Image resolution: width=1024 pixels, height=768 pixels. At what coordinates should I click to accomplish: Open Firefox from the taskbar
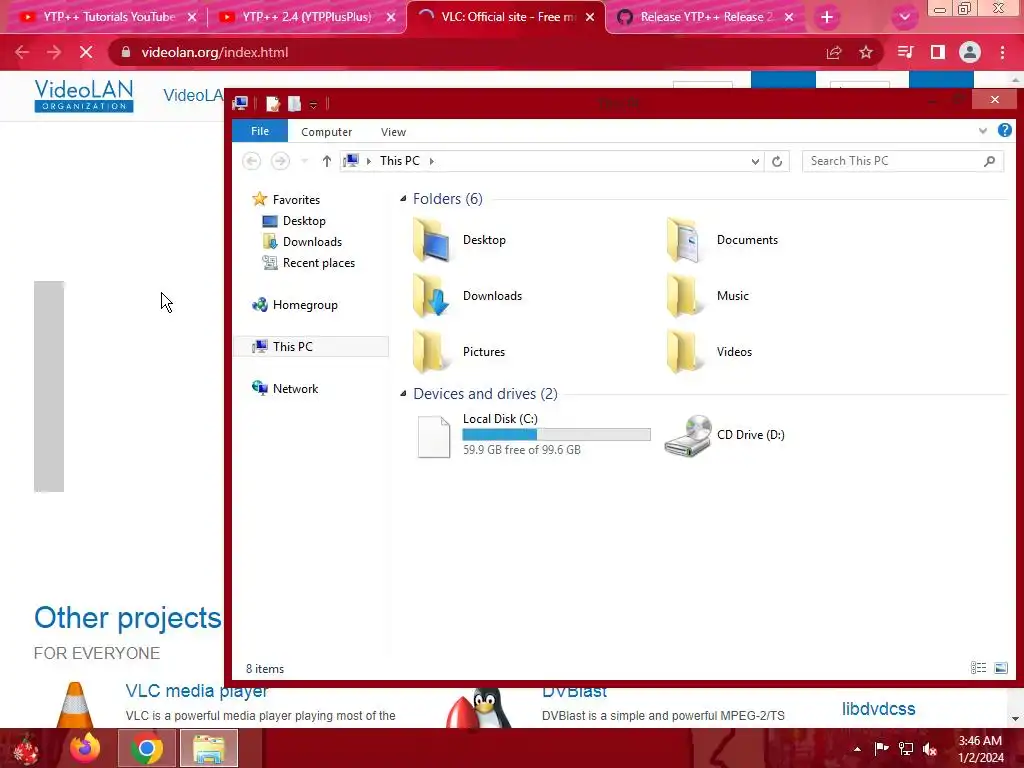pos(85,748)
